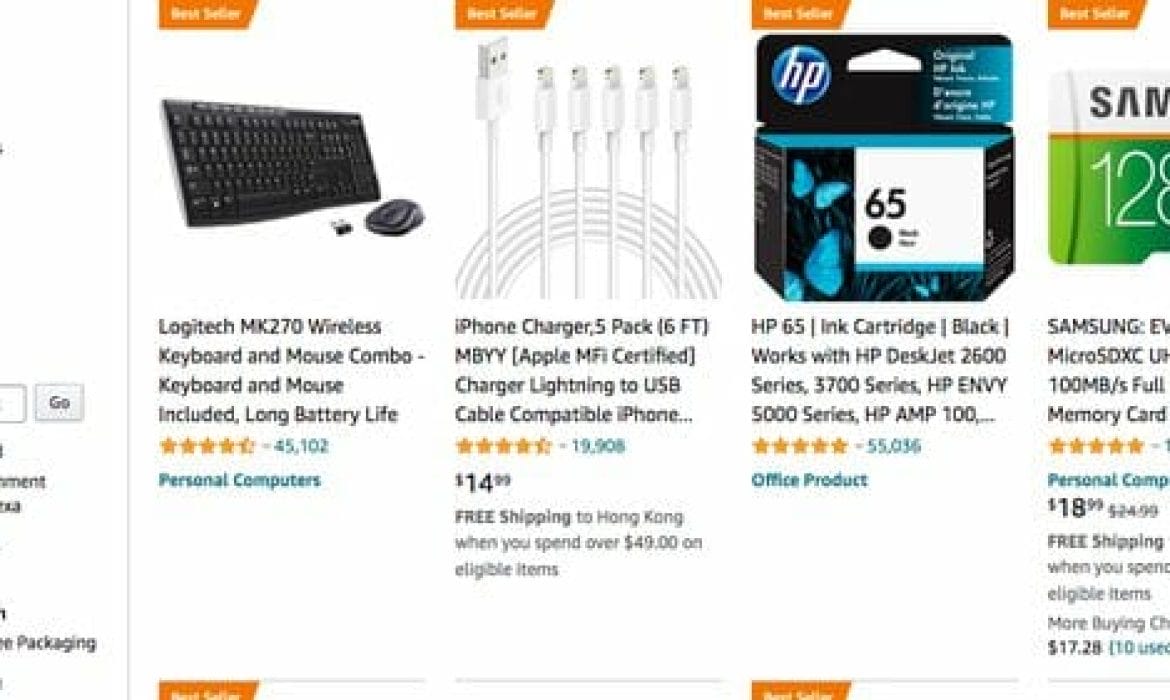Click star rating of iPhone charger
The height and width of the screenshot is (700, 1170).
coord(503,446)
